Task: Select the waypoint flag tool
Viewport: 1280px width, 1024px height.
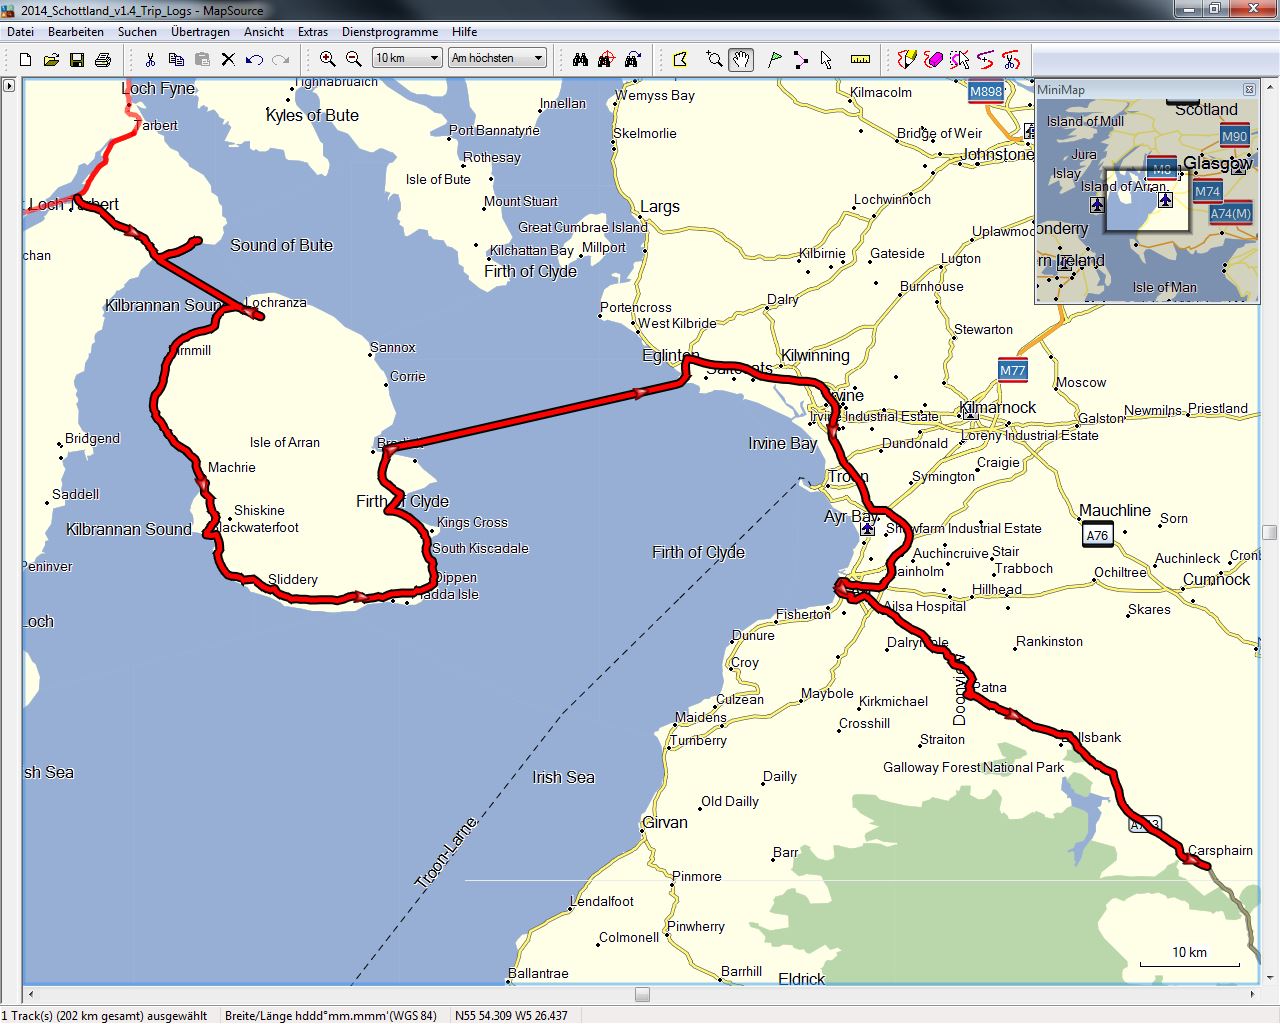Action: (x=775, y=60)
